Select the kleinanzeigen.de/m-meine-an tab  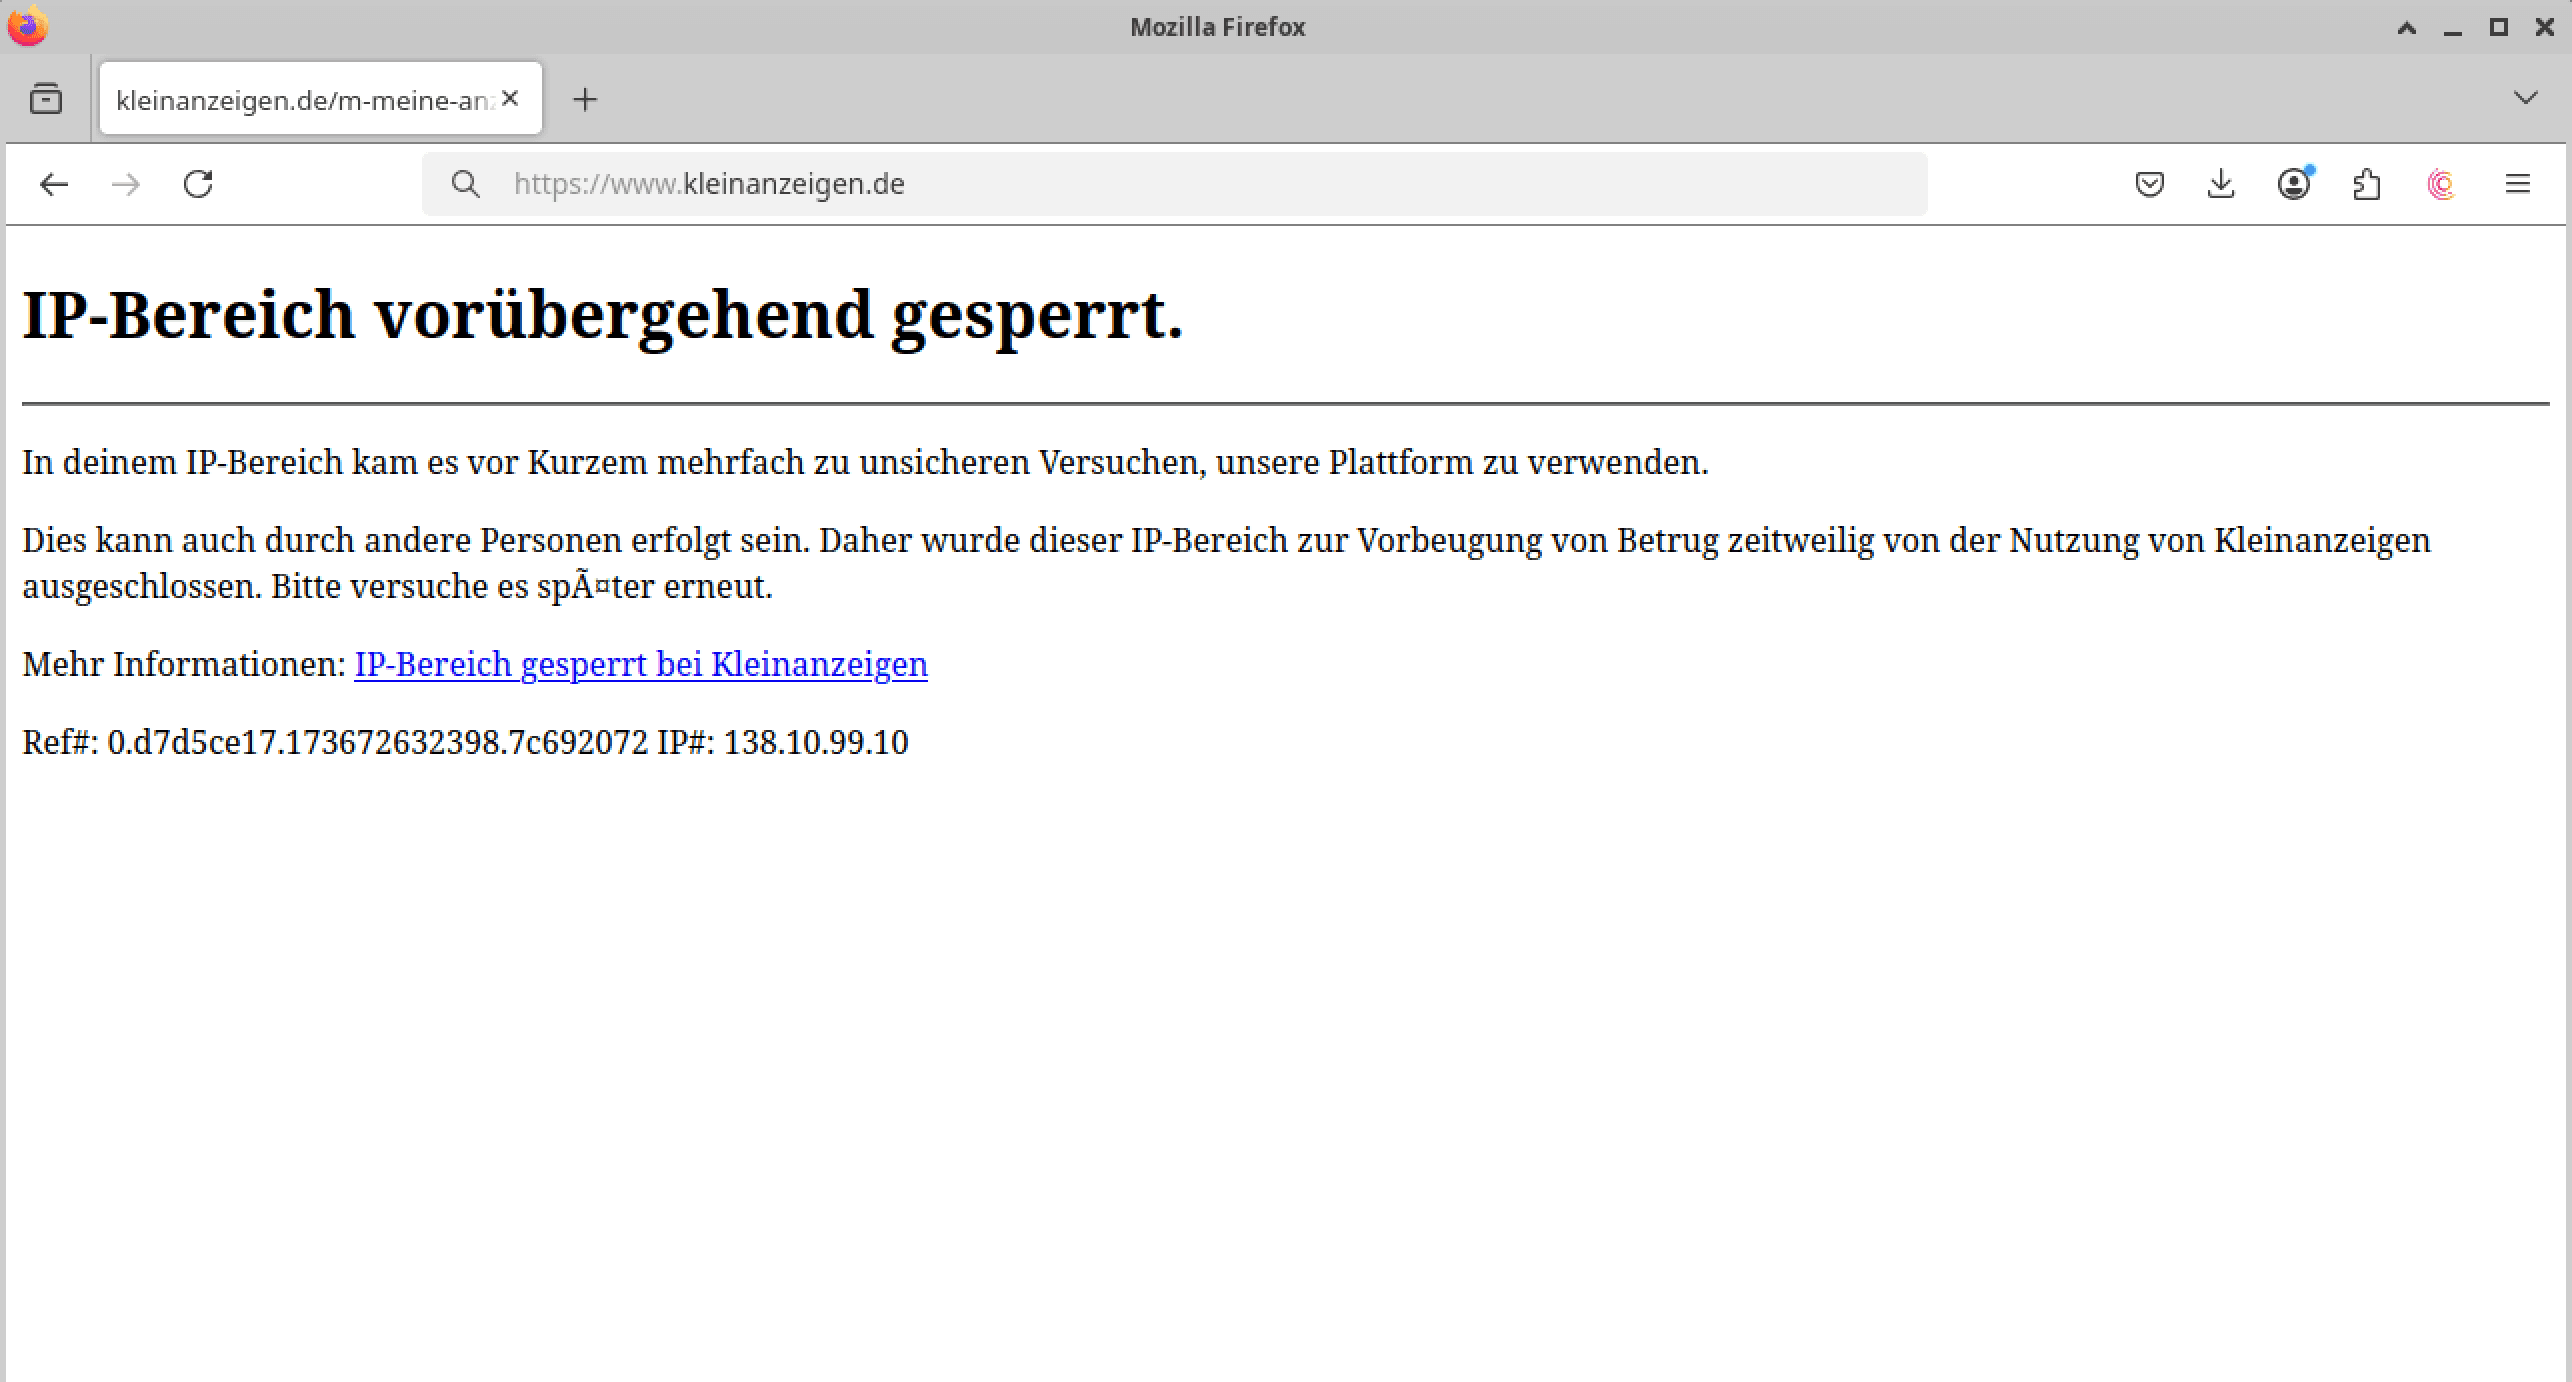[321, 98]
